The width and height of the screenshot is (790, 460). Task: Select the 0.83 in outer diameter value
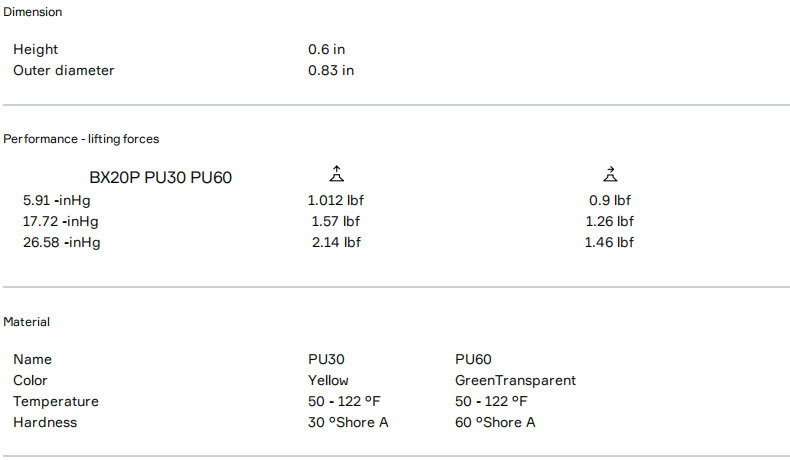[331, 70]
